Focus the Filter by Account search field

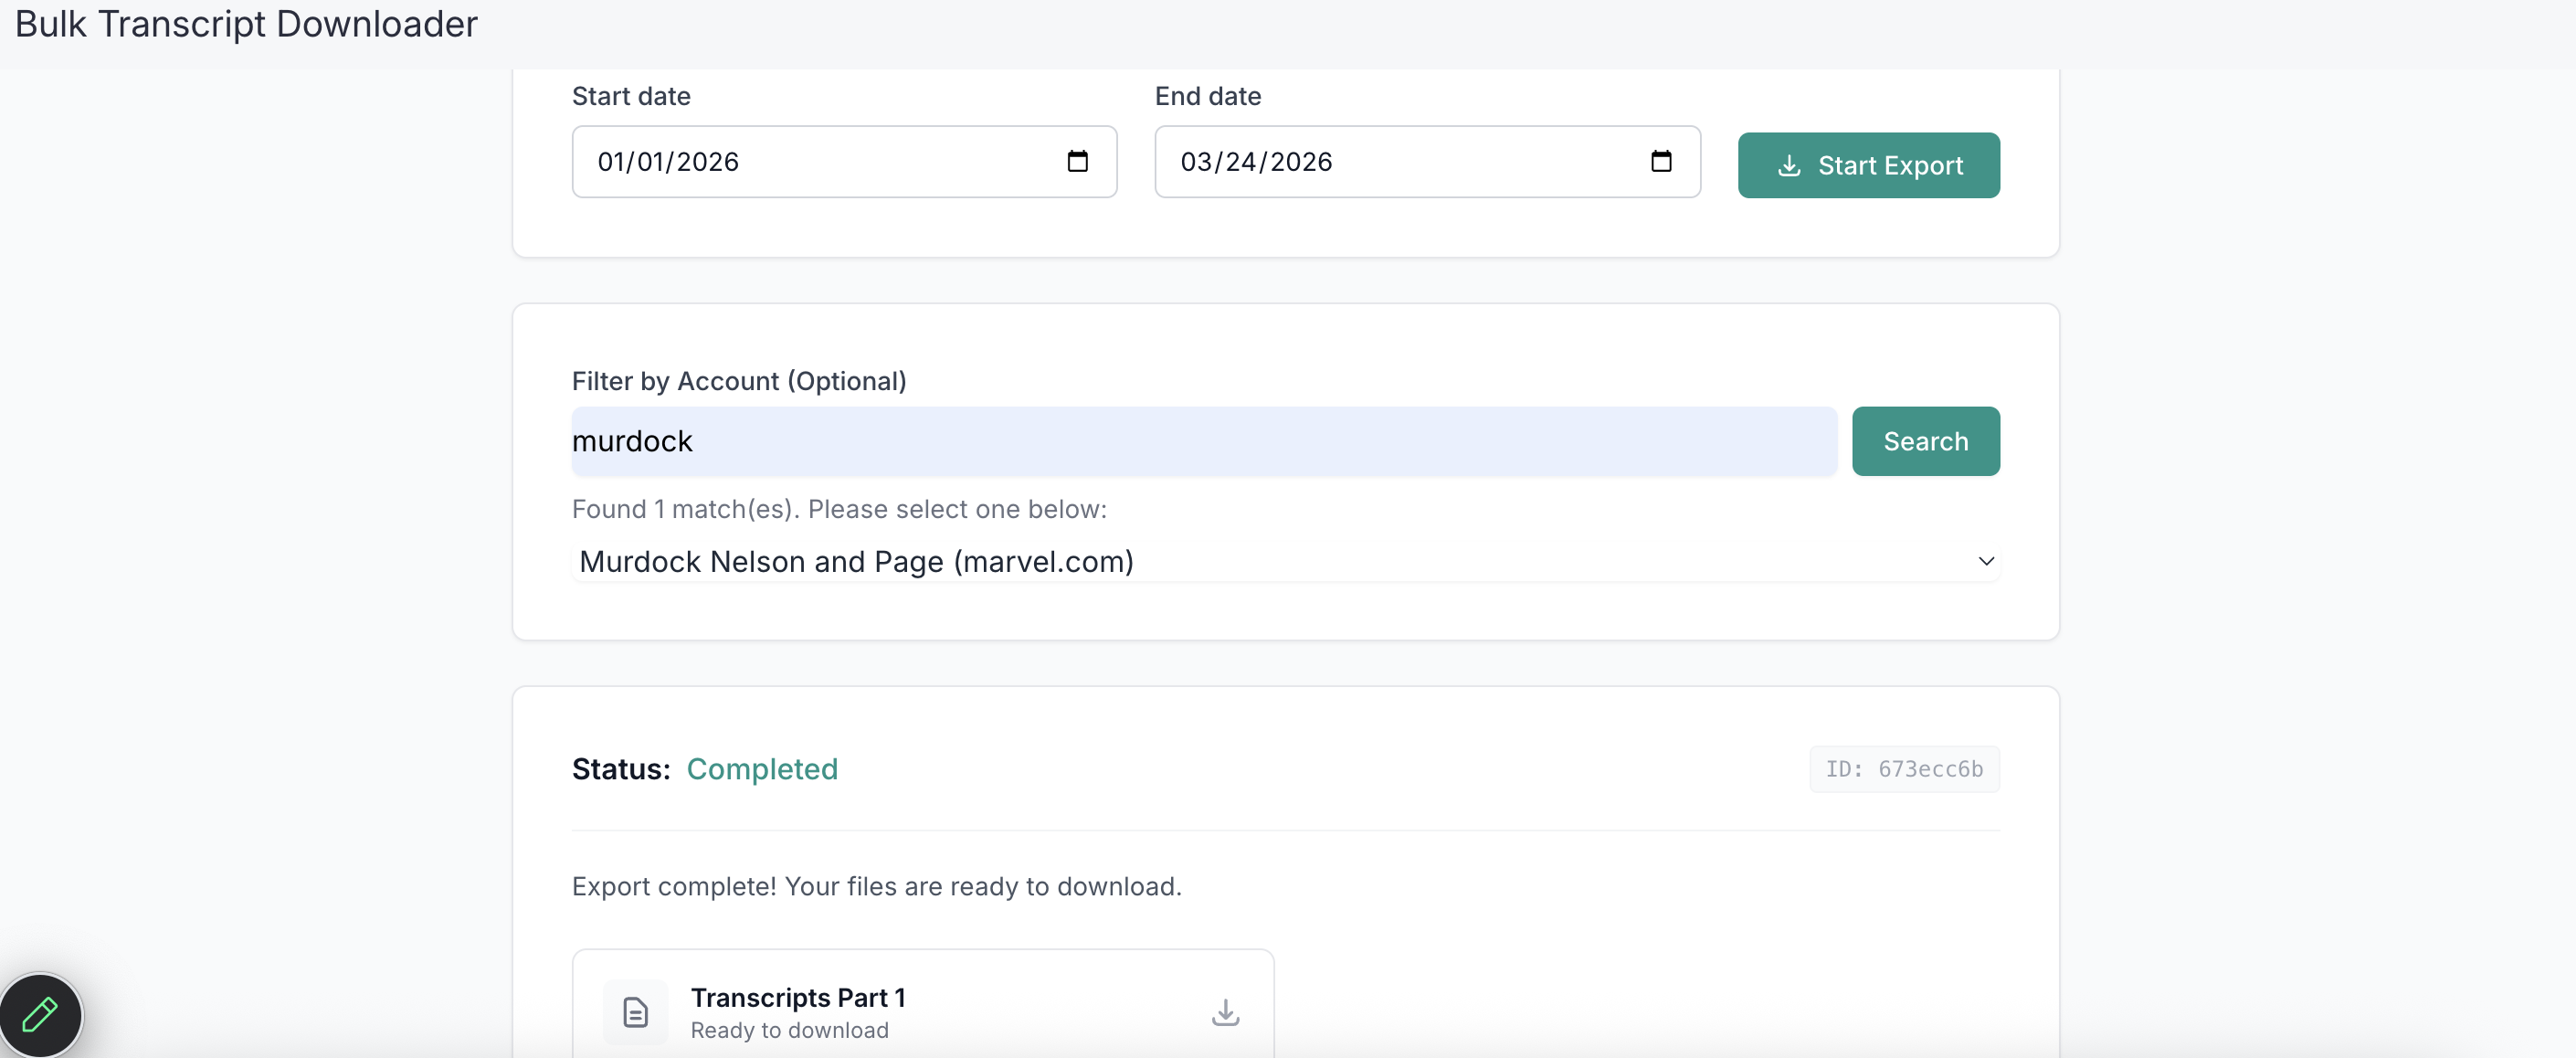(x=1203, y=441)
